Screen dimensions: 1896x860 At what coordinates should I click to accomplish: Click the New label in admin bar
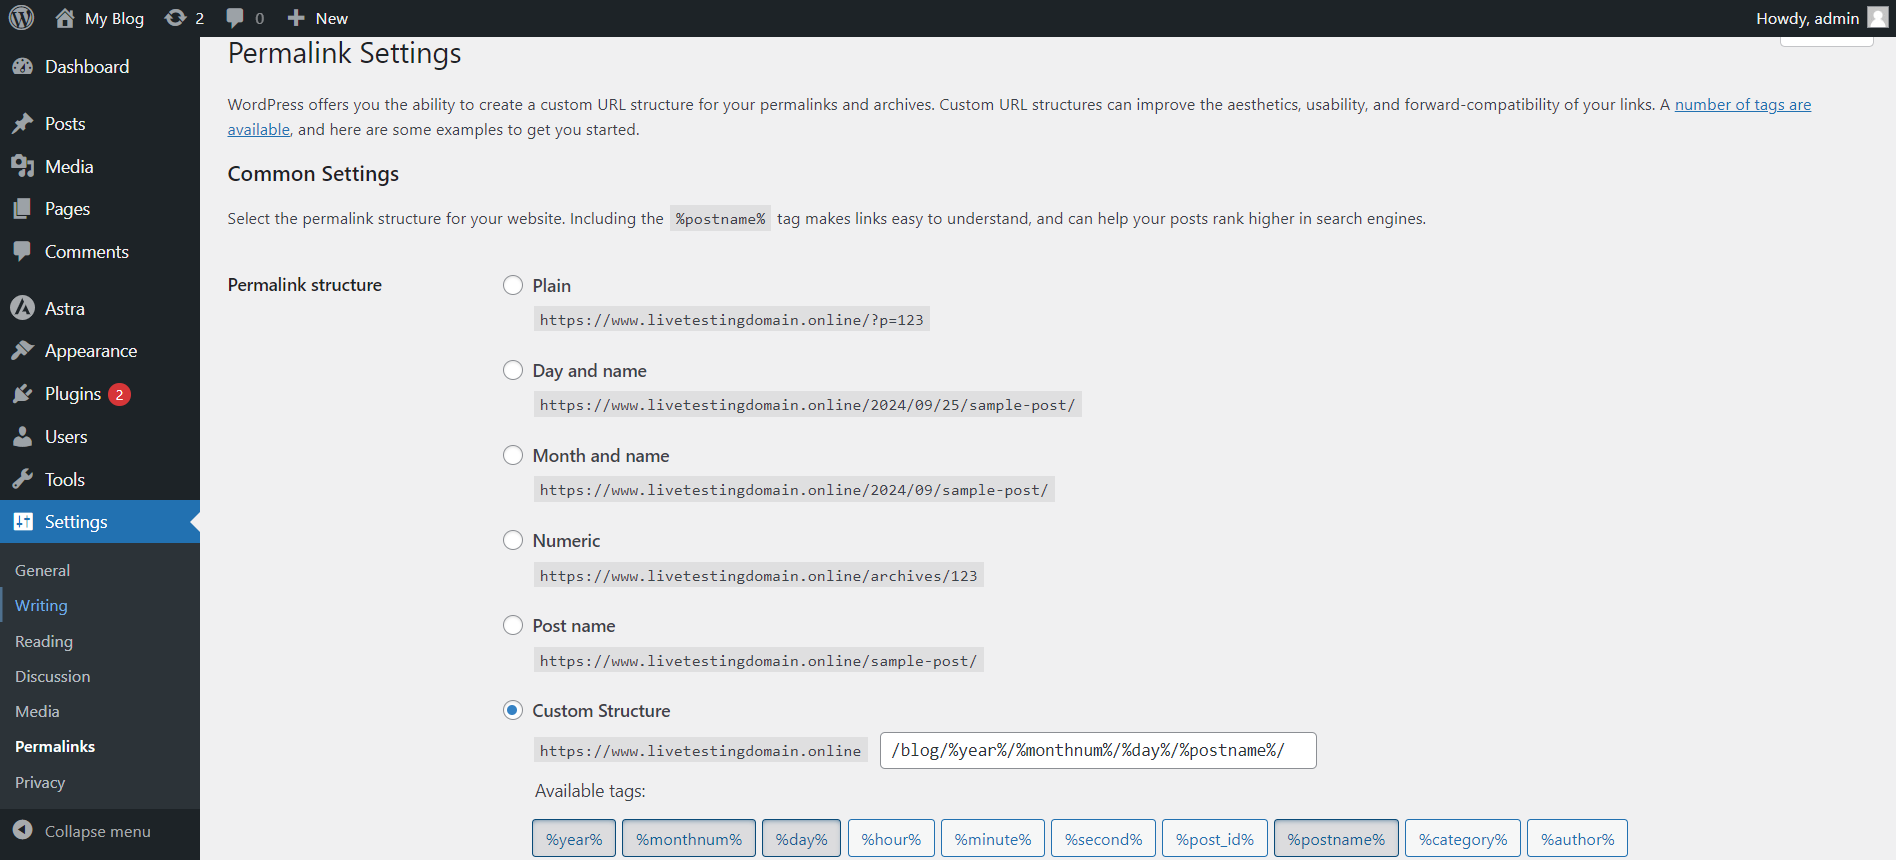click(x=332, y=18)
